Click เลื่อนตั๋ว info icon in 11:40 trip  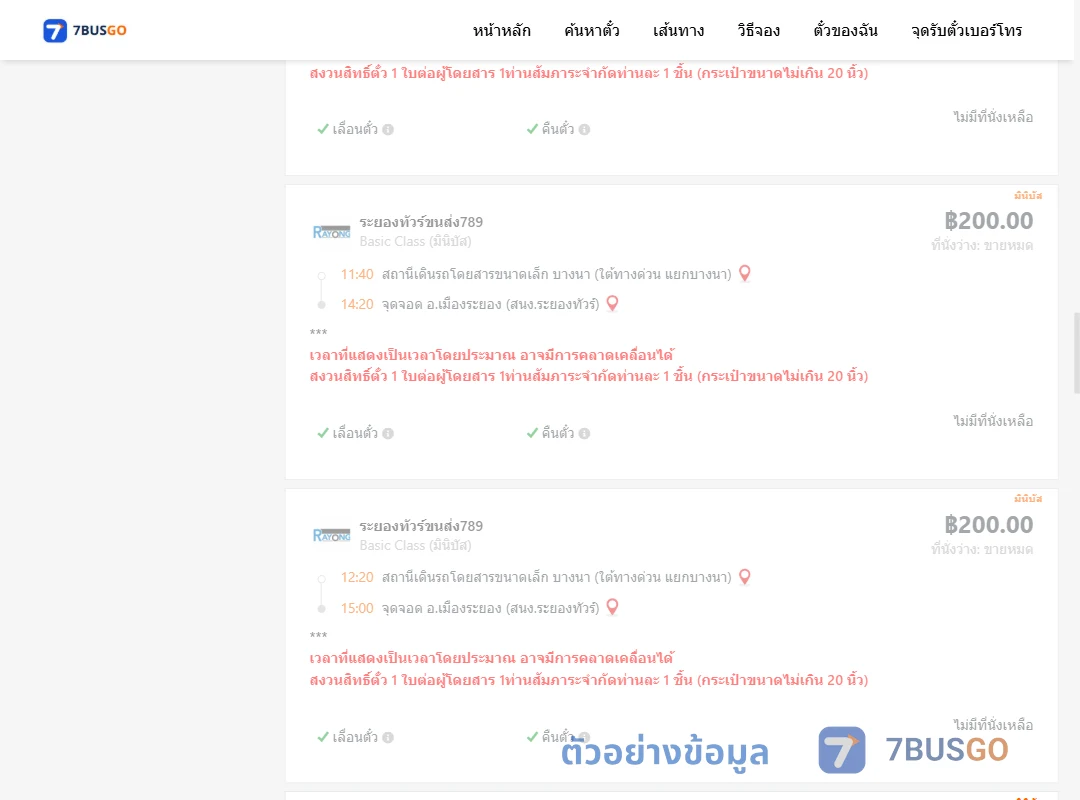[x=388, y=433]
